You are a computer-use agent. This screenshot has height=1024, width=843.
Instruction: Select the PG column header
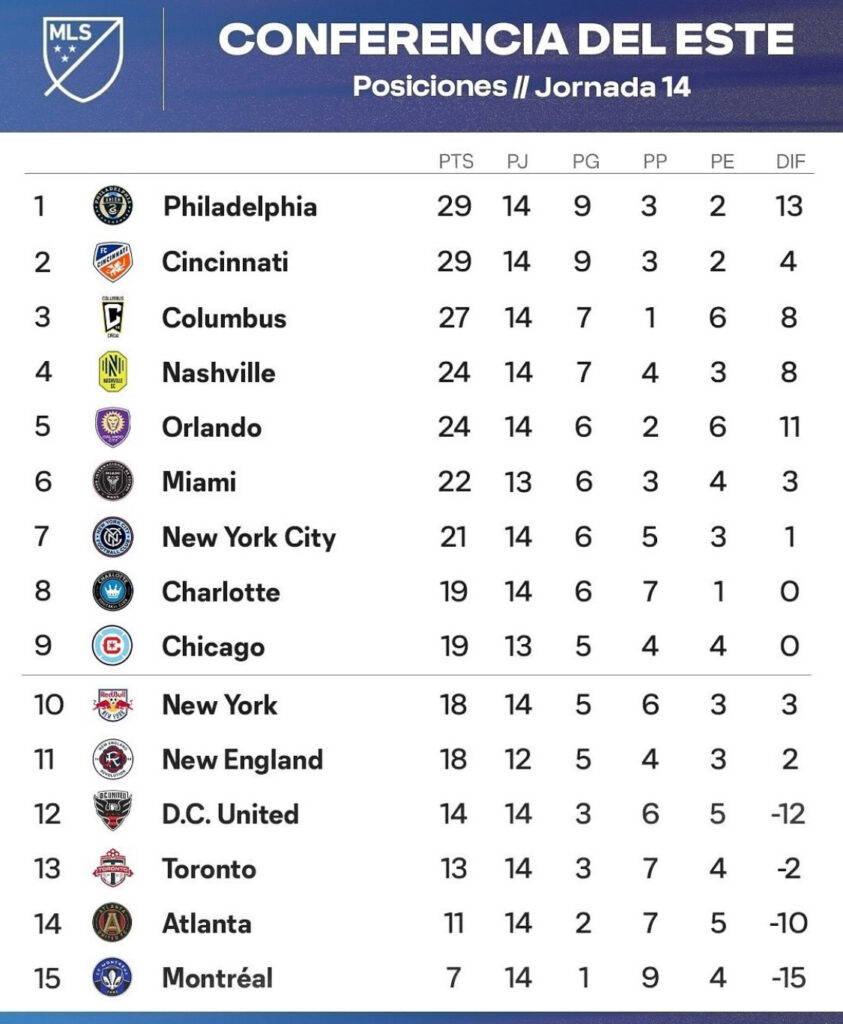click(x=586, y=161)
